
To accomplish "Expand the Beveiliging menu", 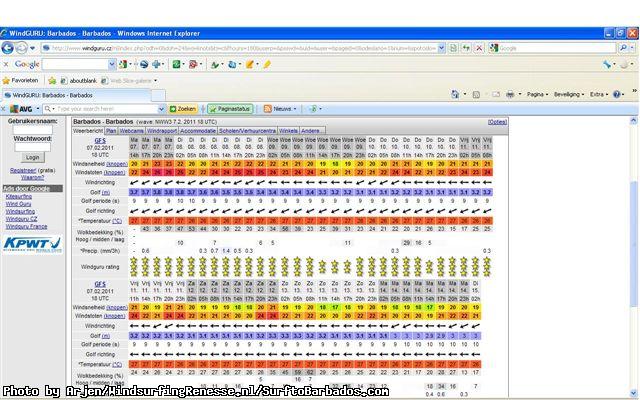I will point(568,94).
